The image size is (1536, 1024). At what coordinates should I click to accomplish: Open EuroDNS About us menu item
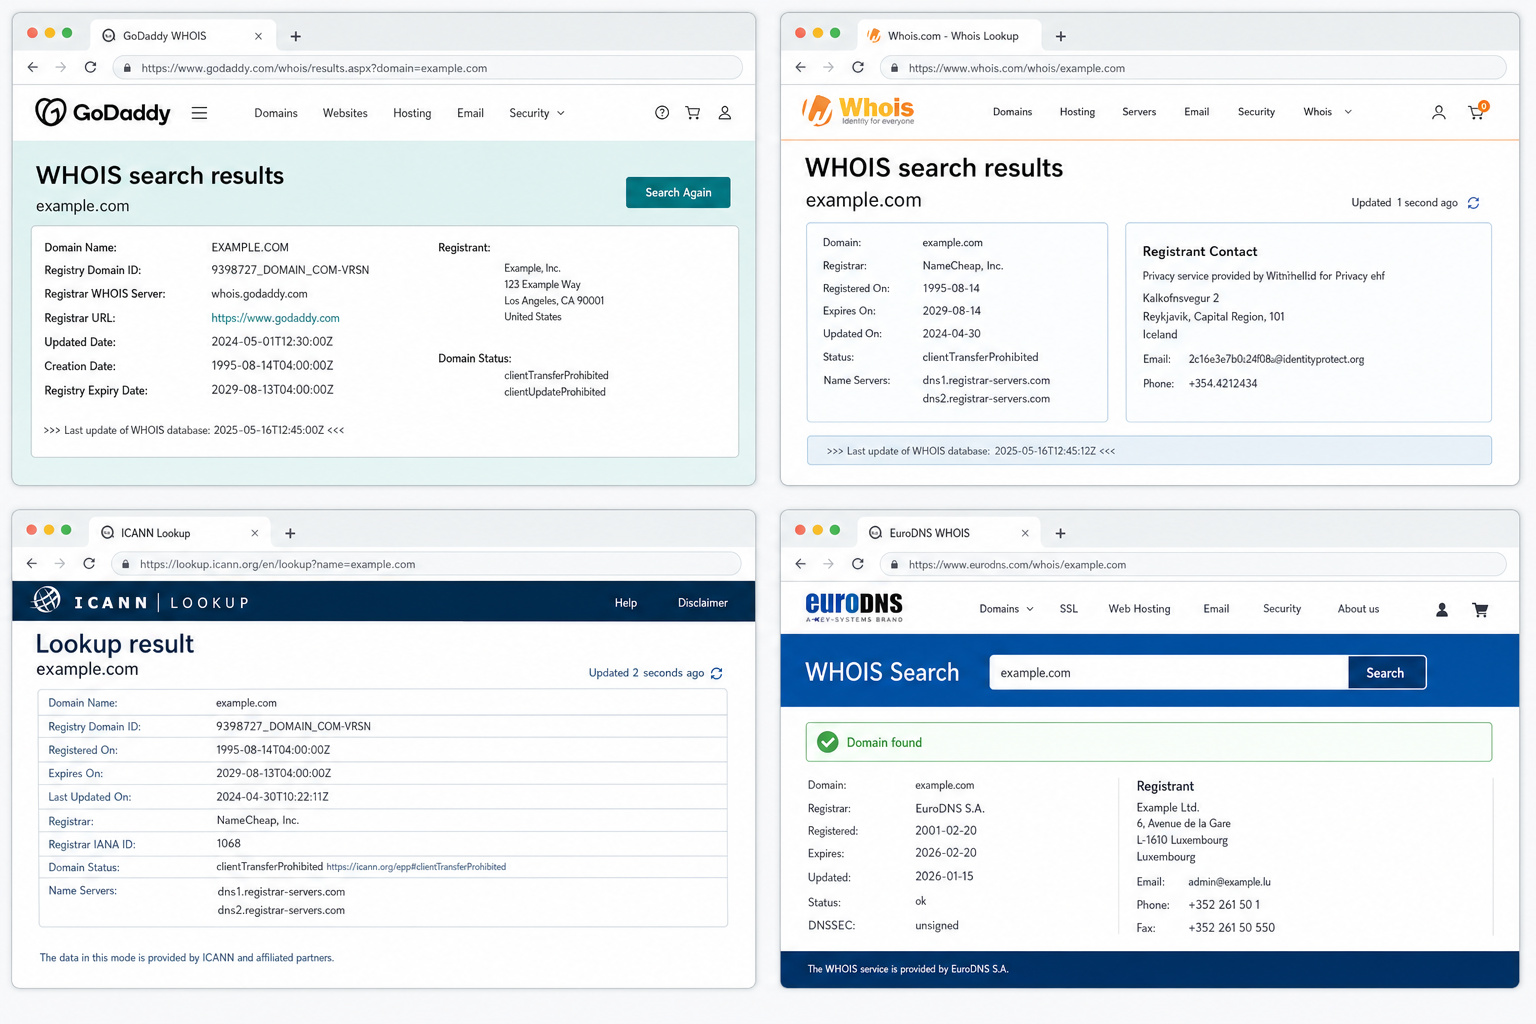(1358, 609)
